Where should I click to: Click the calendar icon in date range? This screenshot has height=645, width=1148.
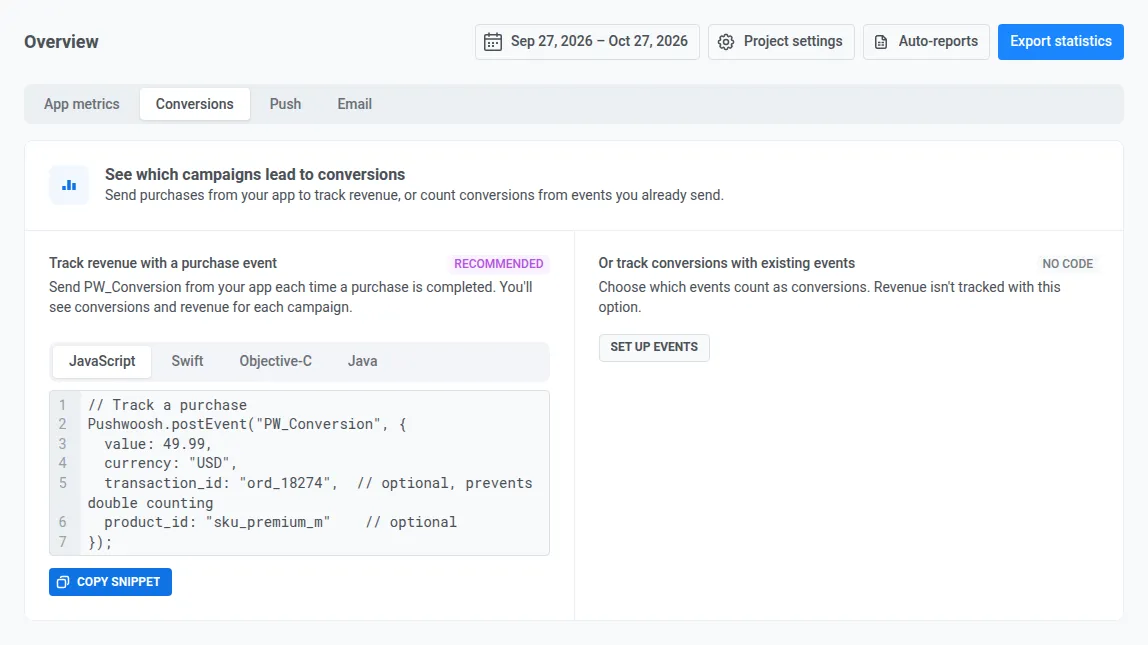(493, 42)
